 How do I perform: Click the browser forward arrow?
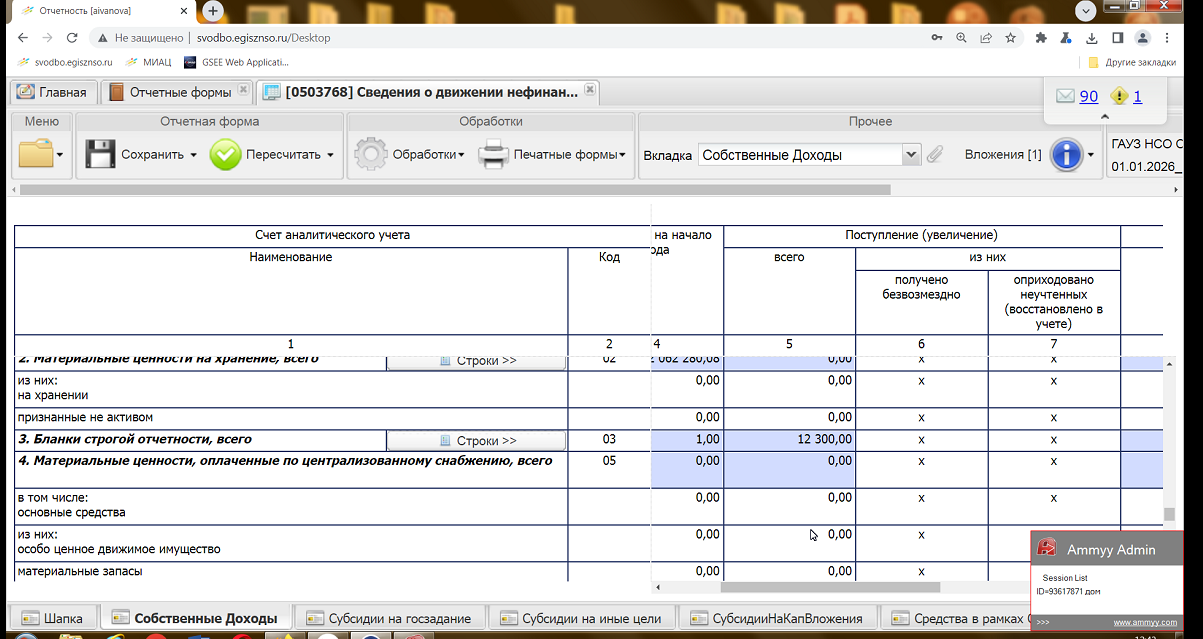pyautogui.click(x=47, y=38)
